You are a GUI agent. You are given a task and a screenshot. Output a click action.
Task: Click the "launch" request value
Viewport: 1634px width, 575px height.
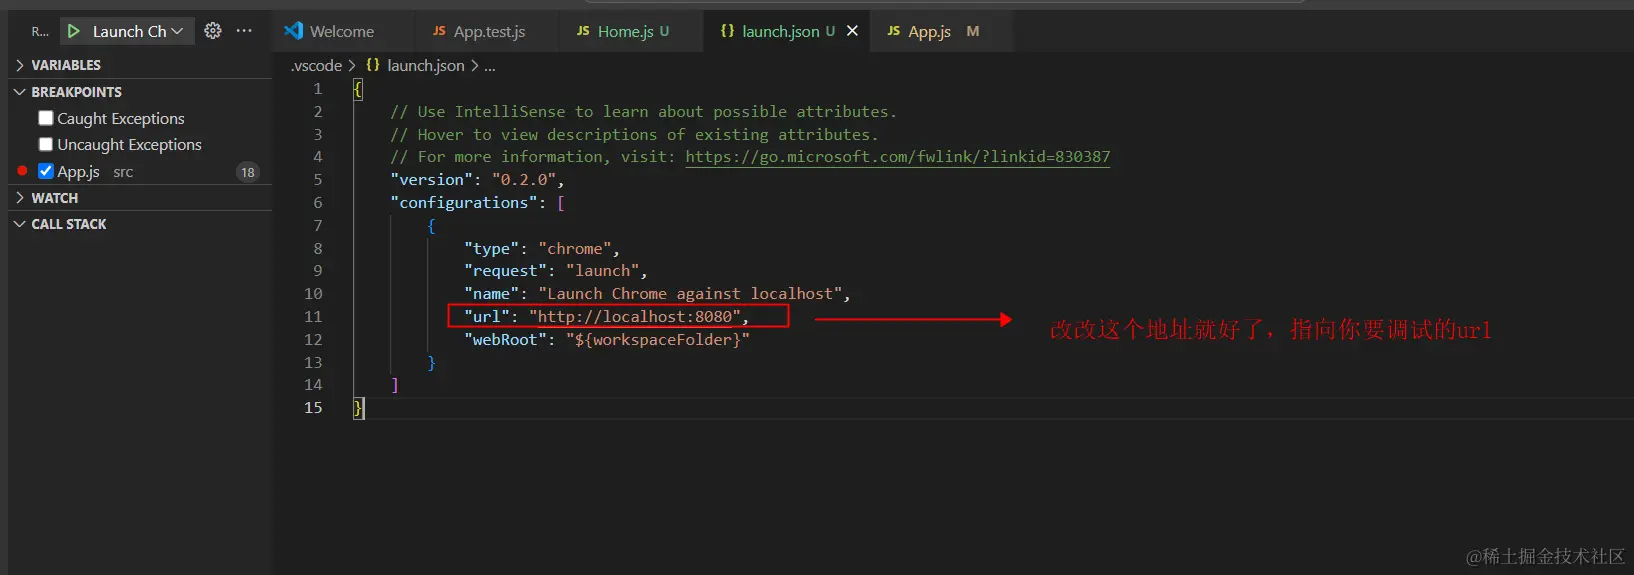pyautogui.click(x=603, y=270)
